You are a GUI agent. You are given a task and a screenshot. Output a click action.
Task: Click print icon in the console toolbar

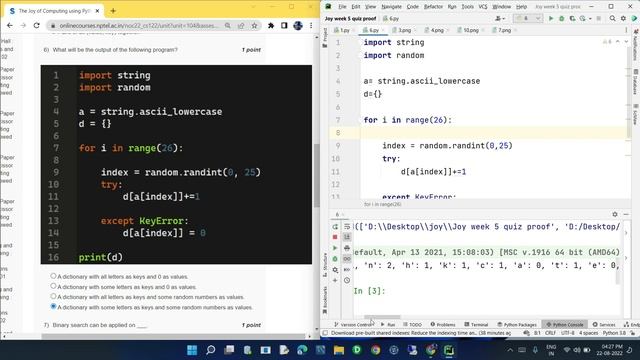347,248
